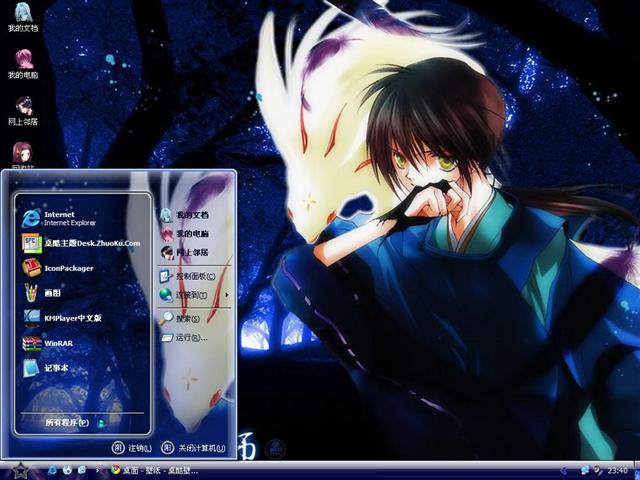This screenshot has height=480, width=640.
Task: Click the 关闭计算机(U) shut down button
Action: coord(193,448)
